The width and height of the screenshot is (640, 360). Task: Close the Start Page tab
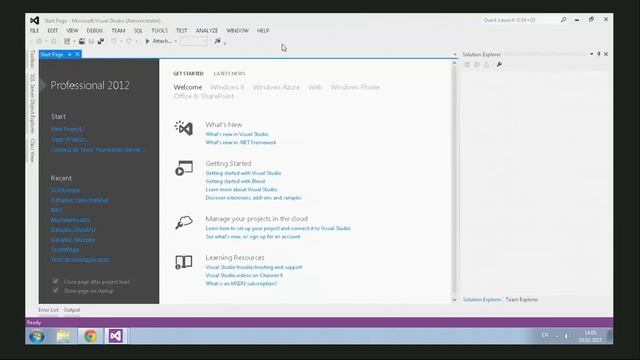[x=77, y=54]
